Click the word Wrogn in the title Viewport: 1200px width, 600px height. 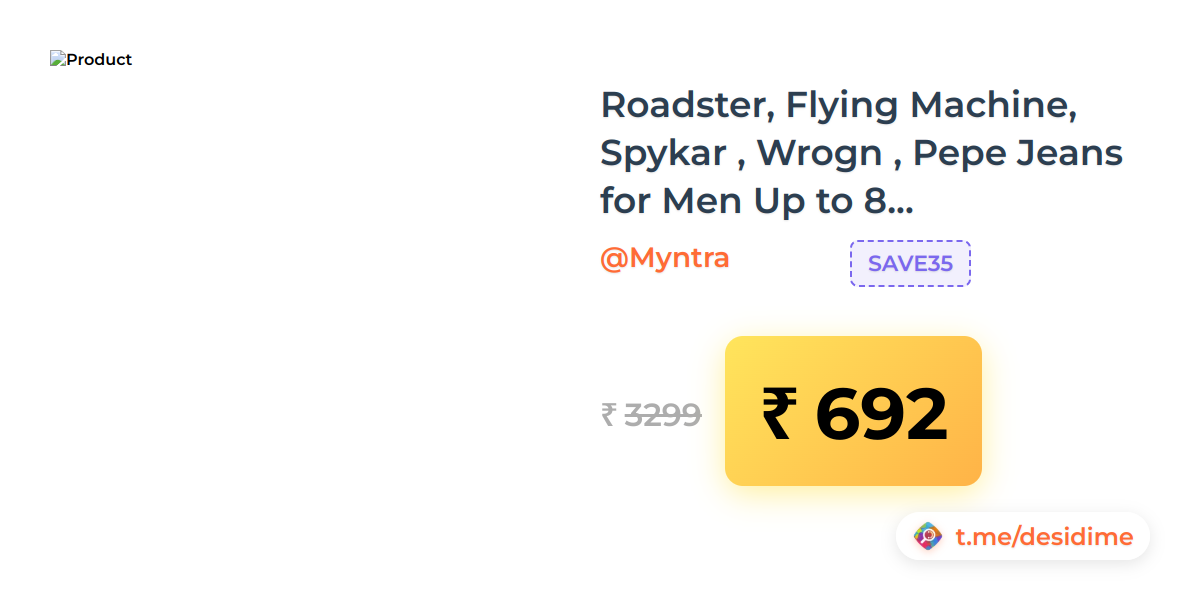[x=819, y=154]
